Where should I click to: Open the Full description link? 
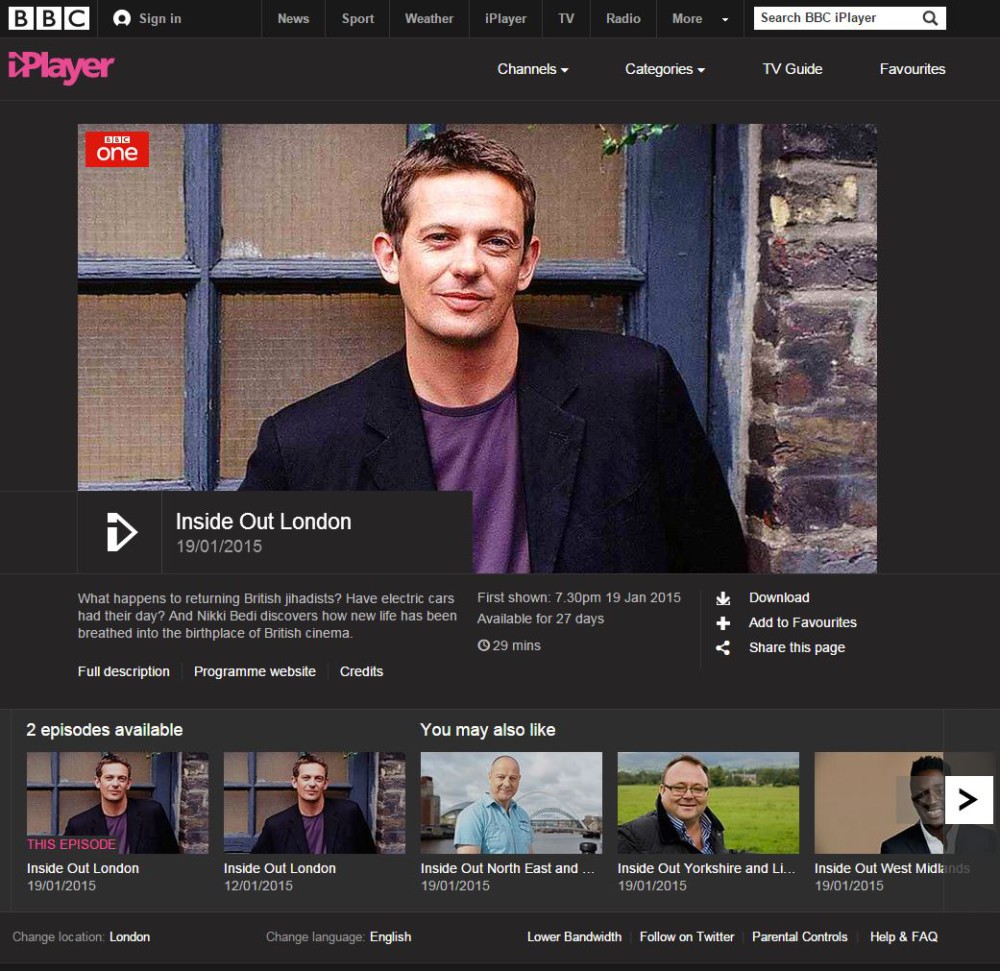(124, 672)
